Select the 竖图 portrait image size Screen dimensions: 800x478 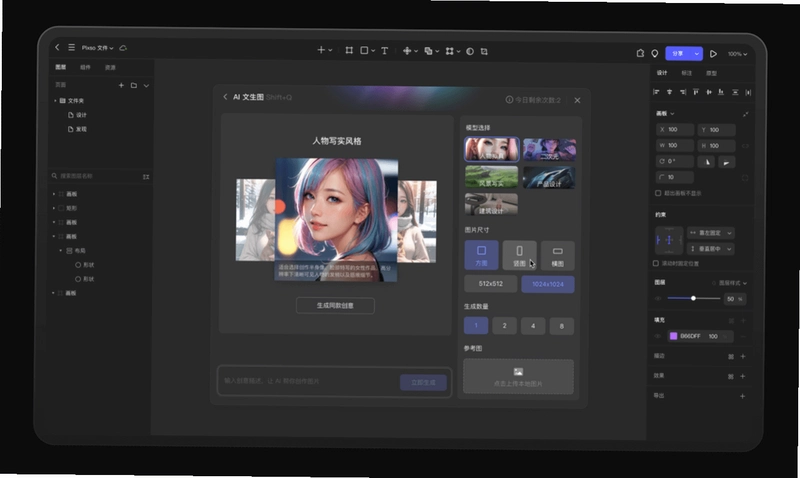coord(519,255)
